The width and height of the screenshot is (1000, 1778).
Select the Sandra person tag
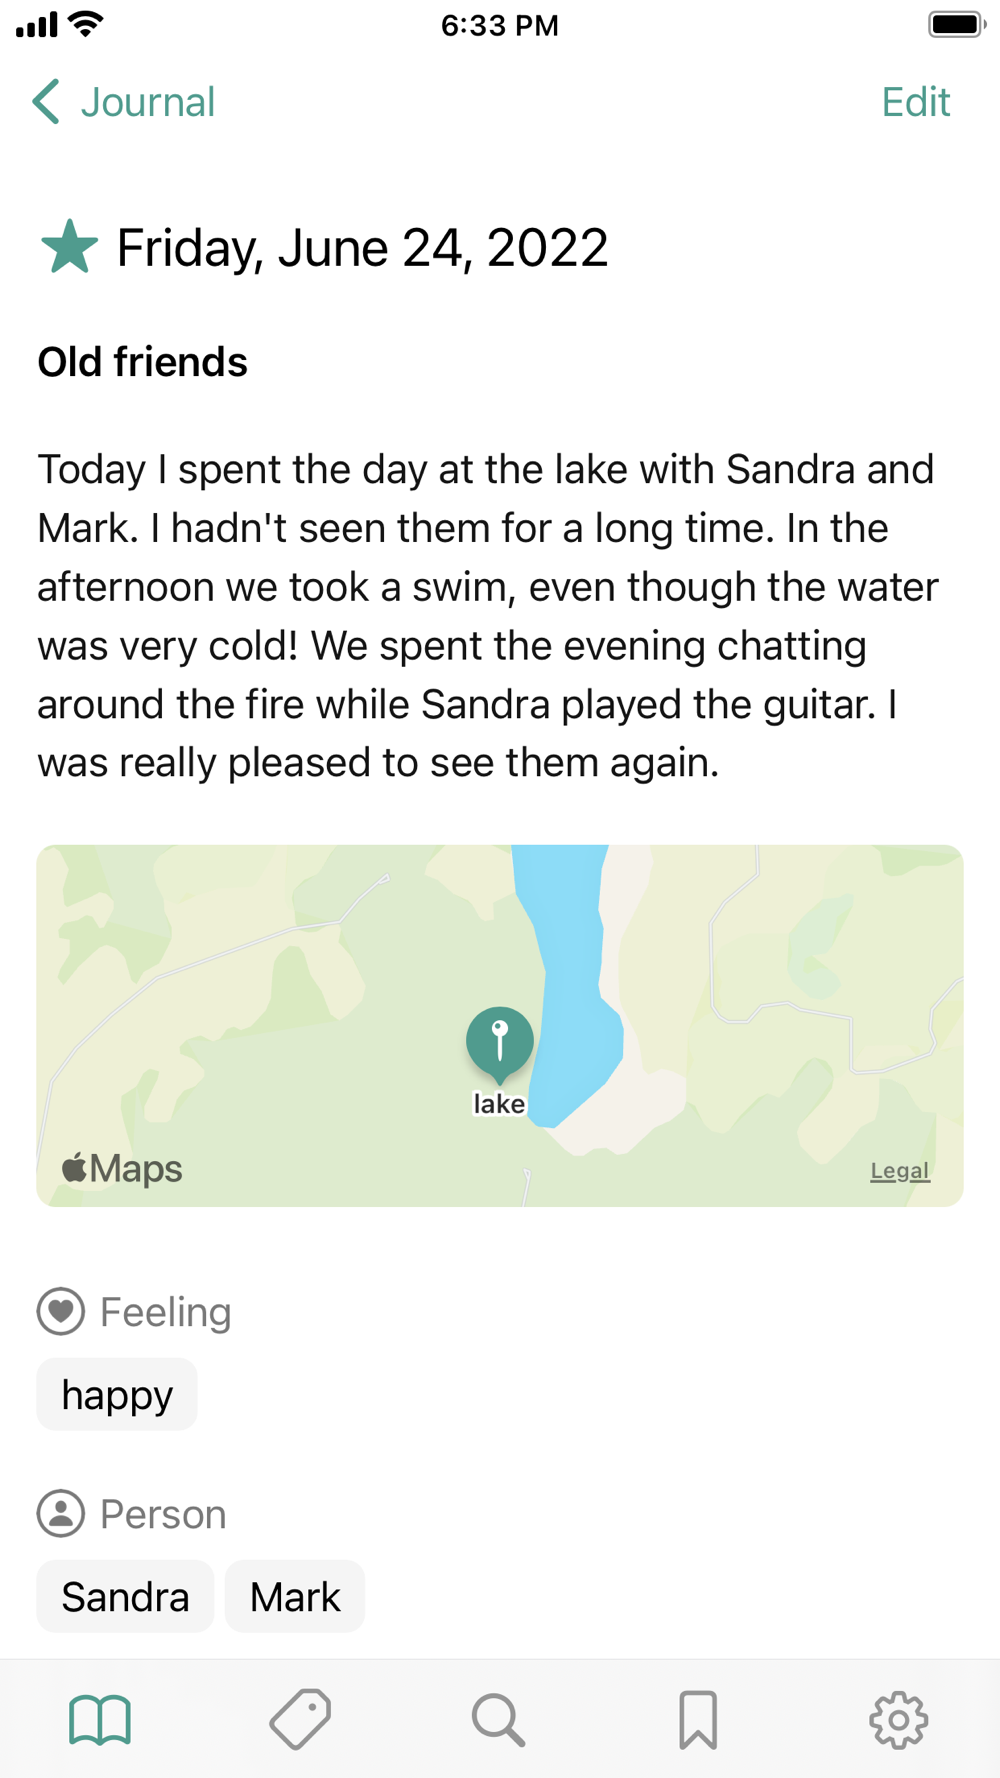coord(125,1596)
